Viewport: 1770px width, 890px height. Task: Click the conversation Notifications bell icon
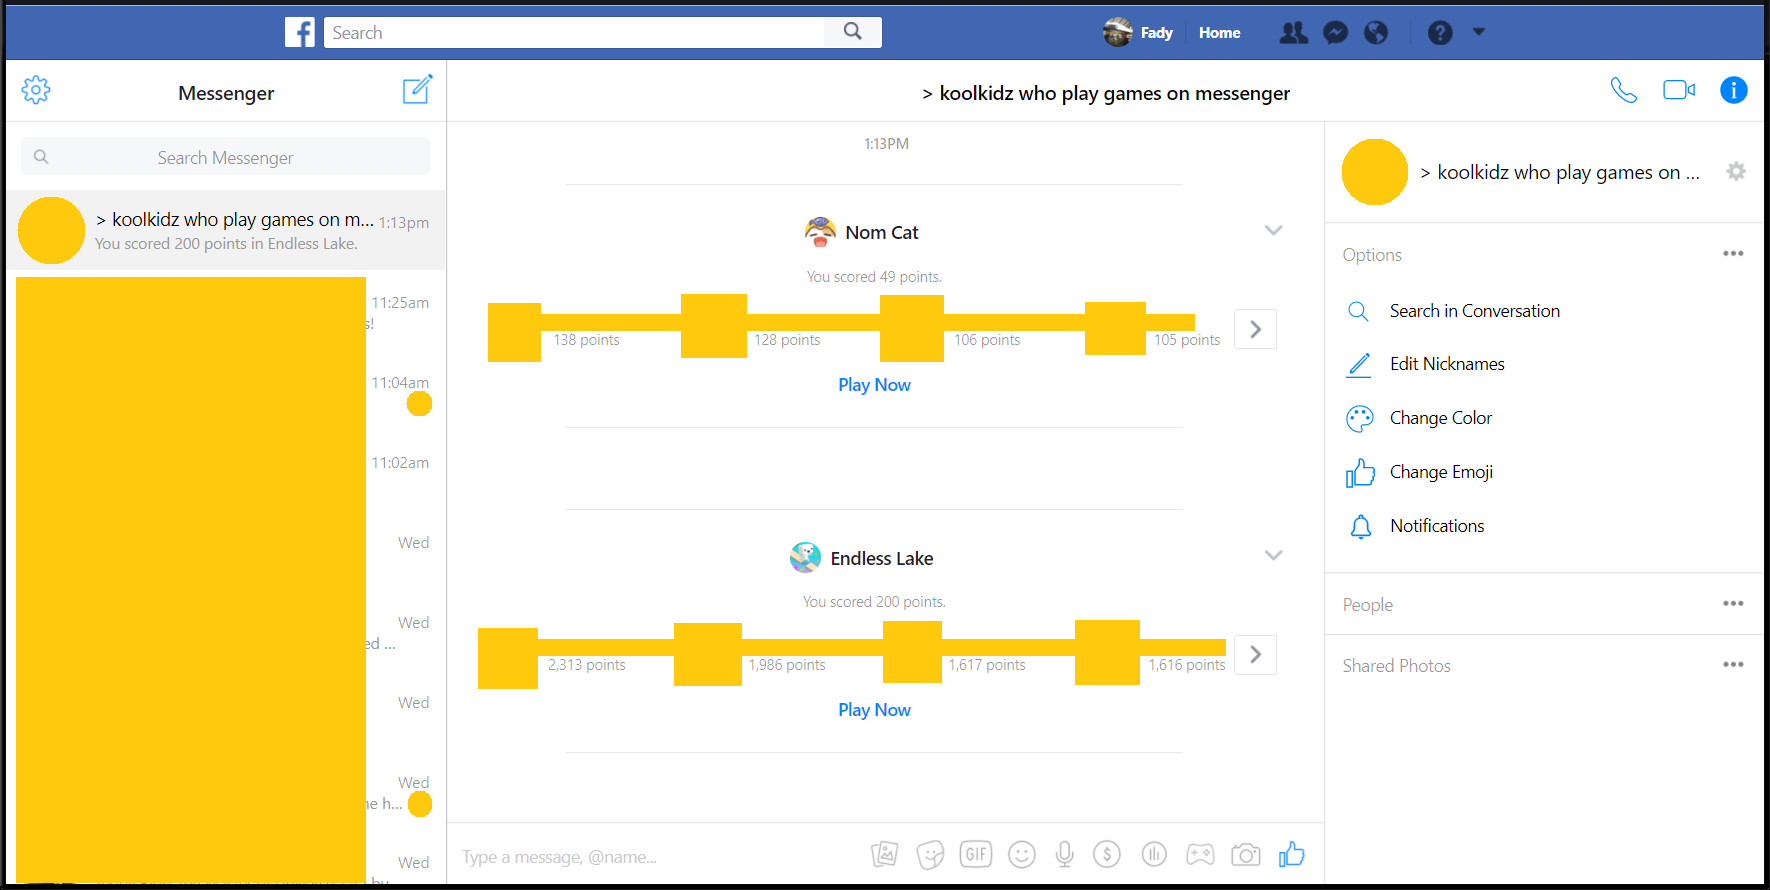point(1361,527)
